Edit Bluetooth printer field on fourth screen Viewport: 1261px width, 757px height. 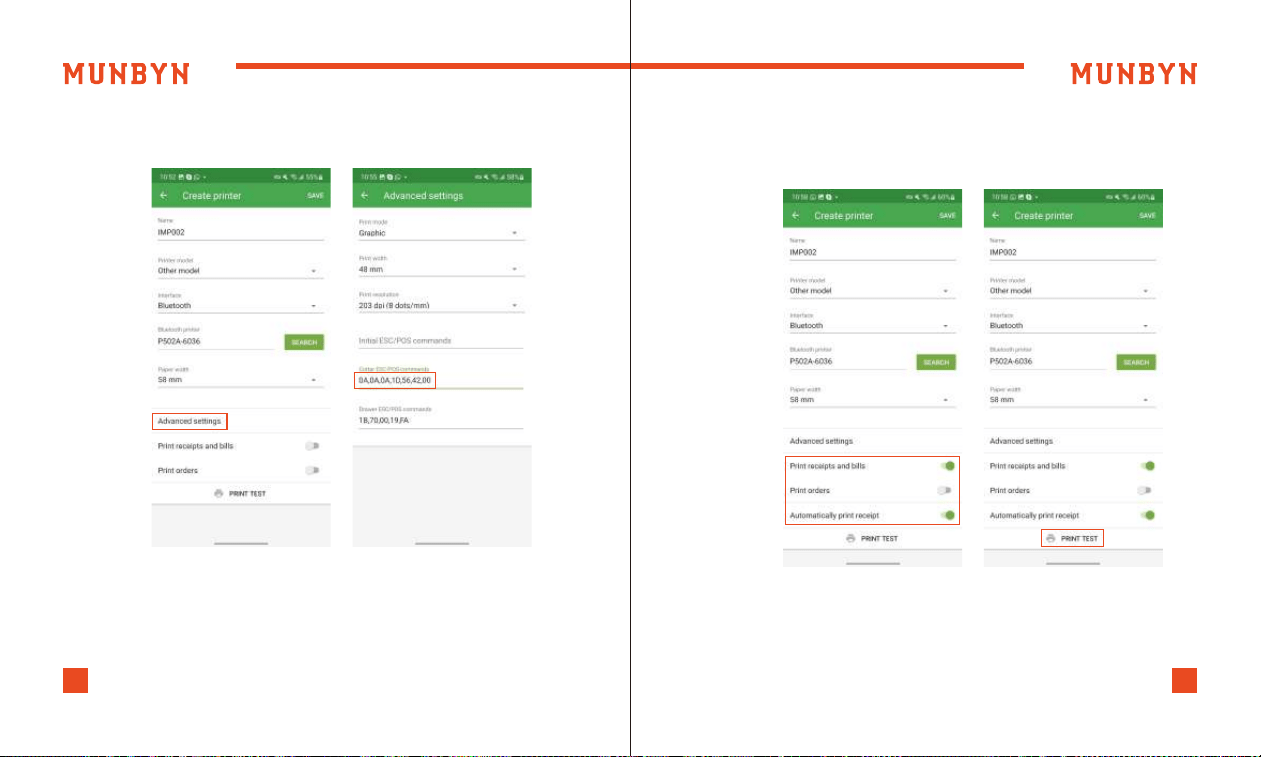click(x=1047, y=362)
